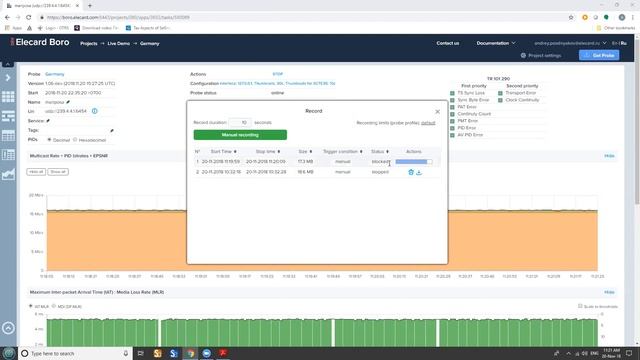Toggle the PID Error checkbox

452,128
